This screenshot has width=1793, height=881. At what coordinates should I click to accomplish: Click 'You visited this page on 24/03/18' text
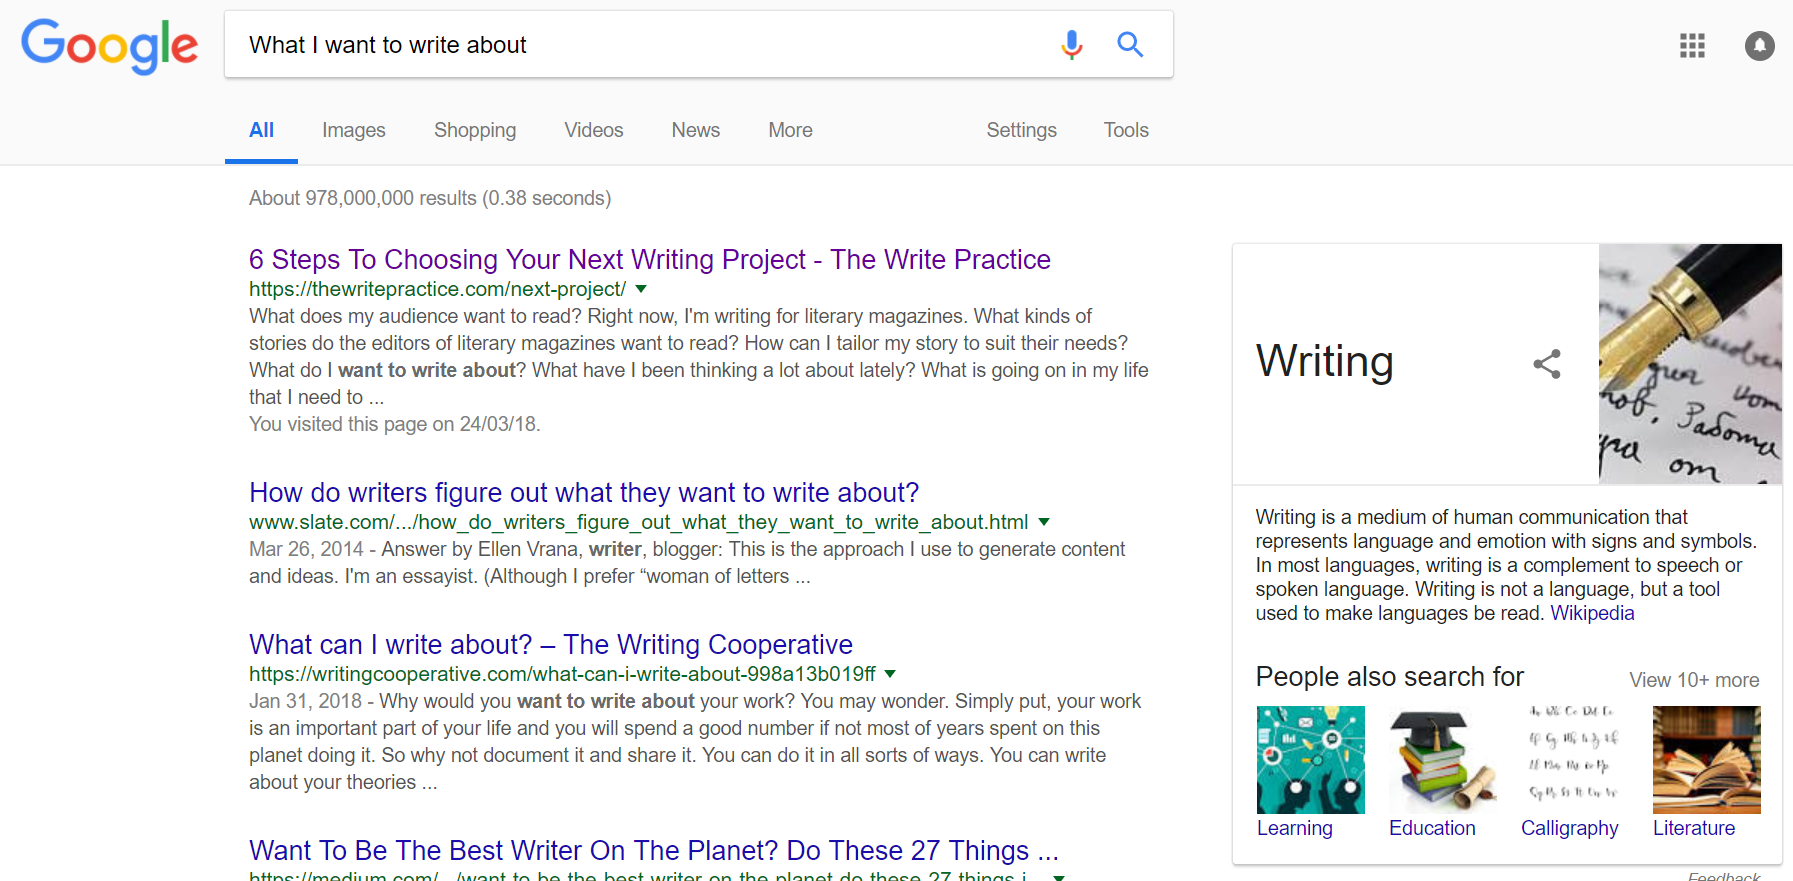[x=395, y=424]
